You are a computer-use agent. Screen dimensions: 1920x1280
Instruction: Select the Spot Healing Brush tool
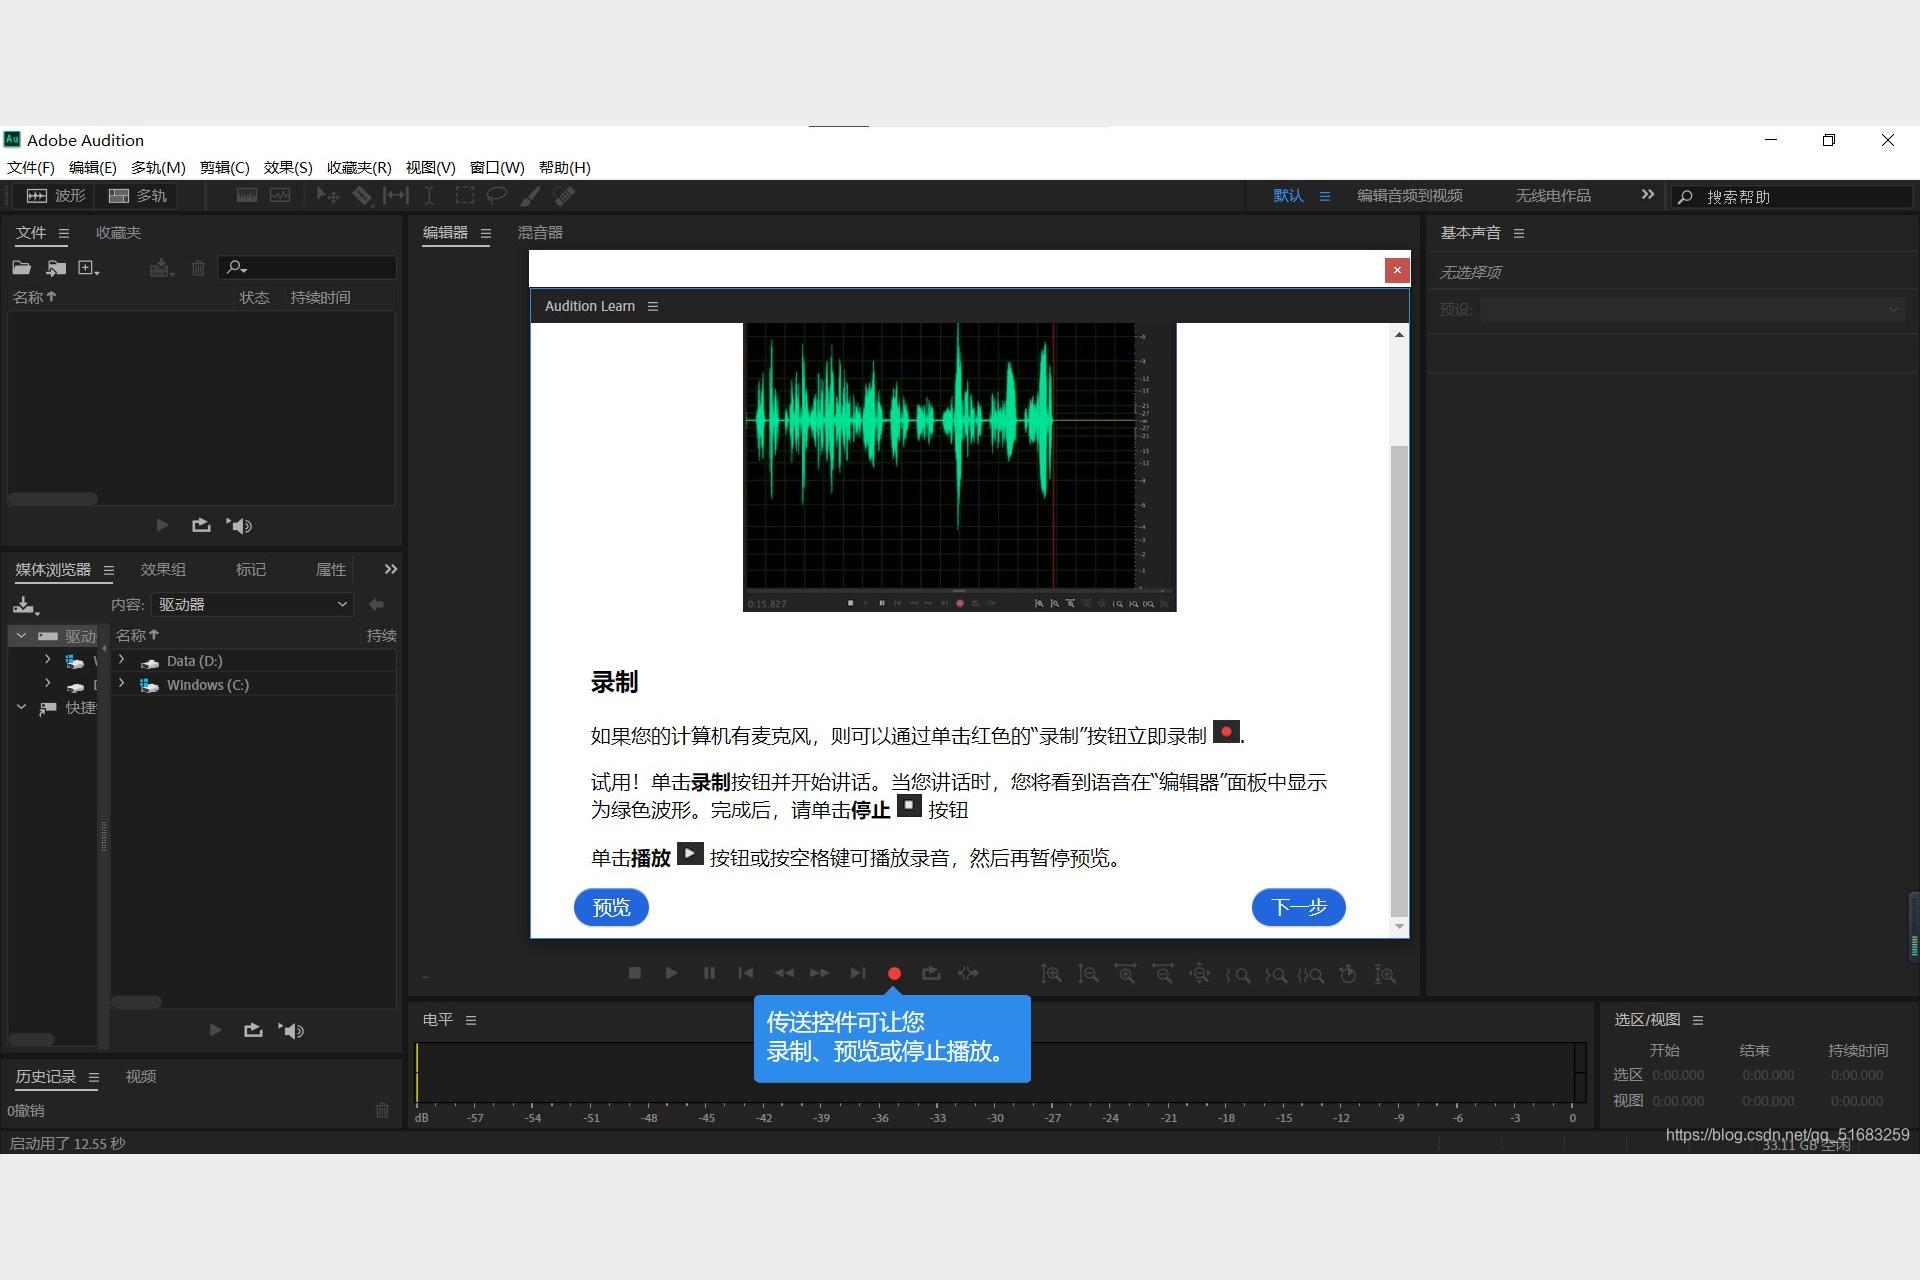[564, 196]
